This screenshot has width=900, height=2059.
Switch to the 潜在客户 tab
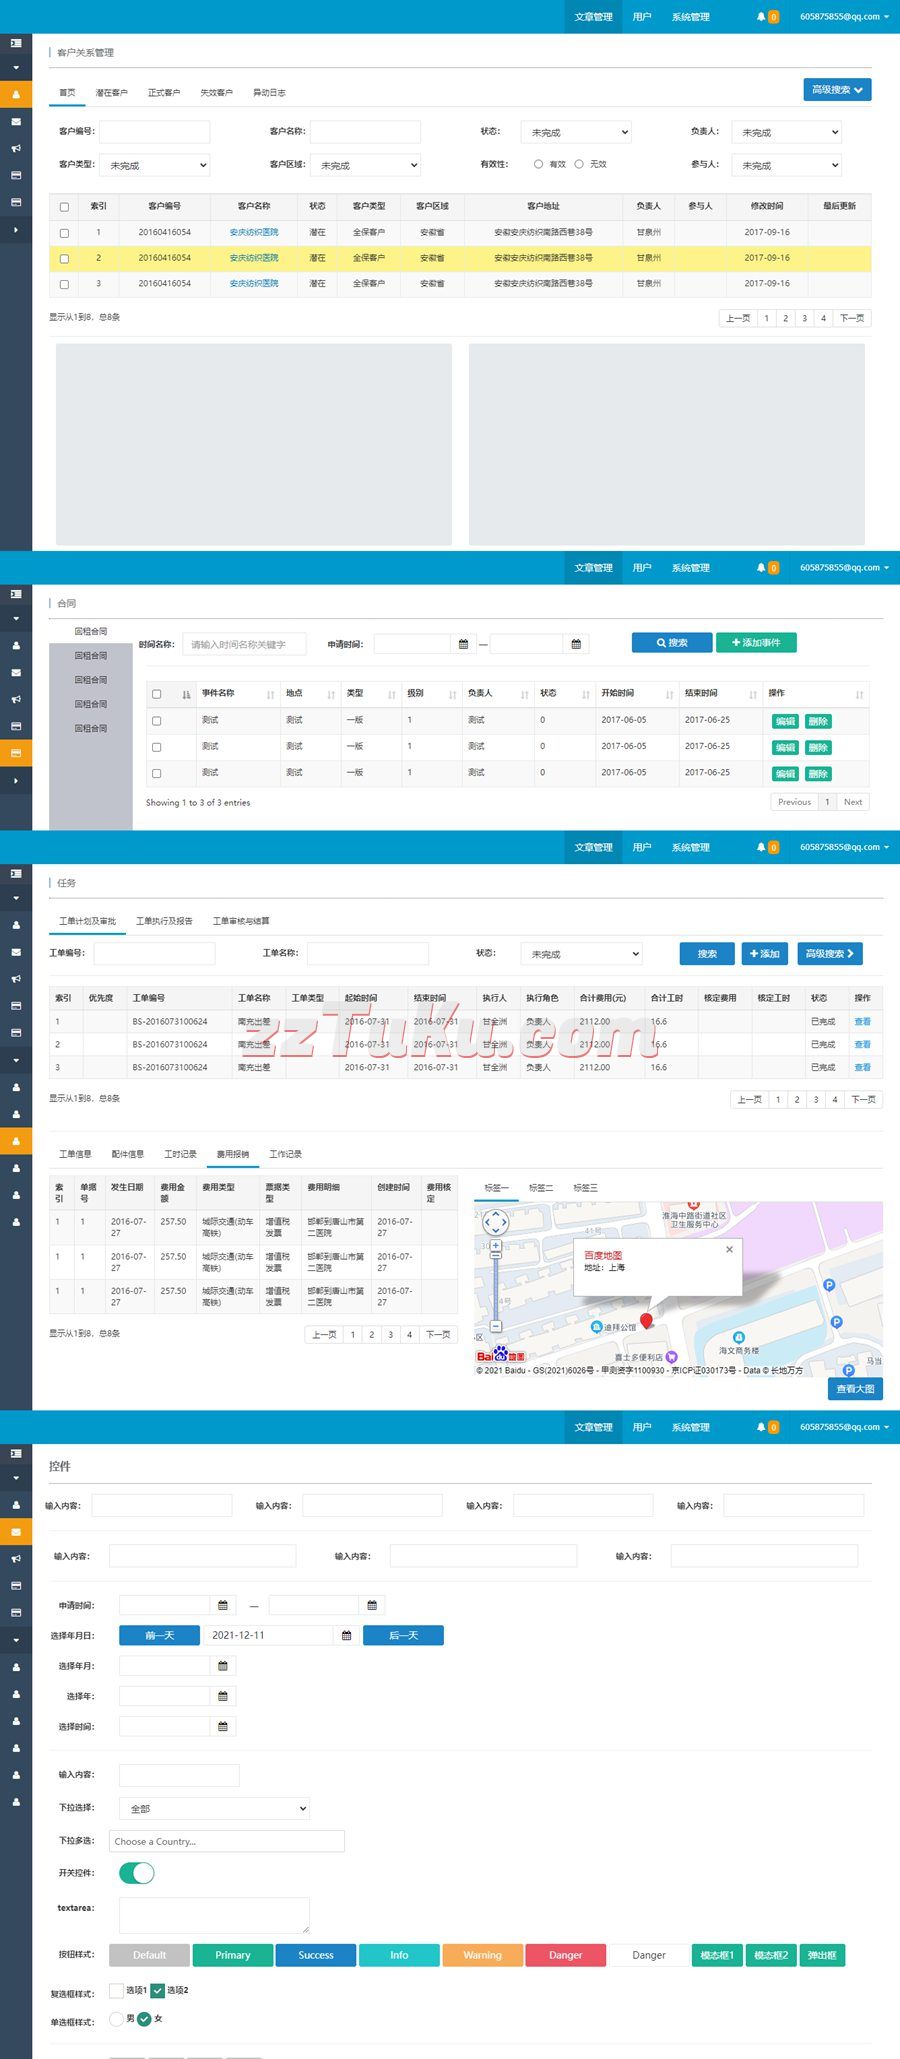click(111, 93)
